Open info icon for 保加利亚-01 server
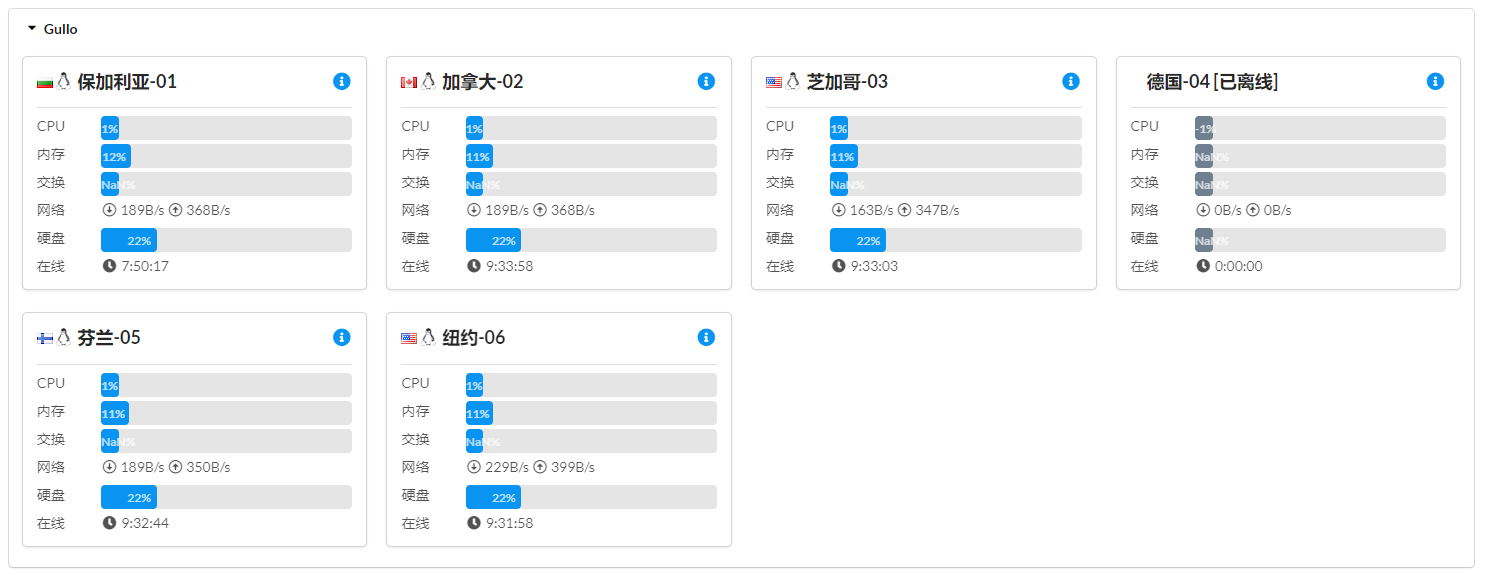 342,81
